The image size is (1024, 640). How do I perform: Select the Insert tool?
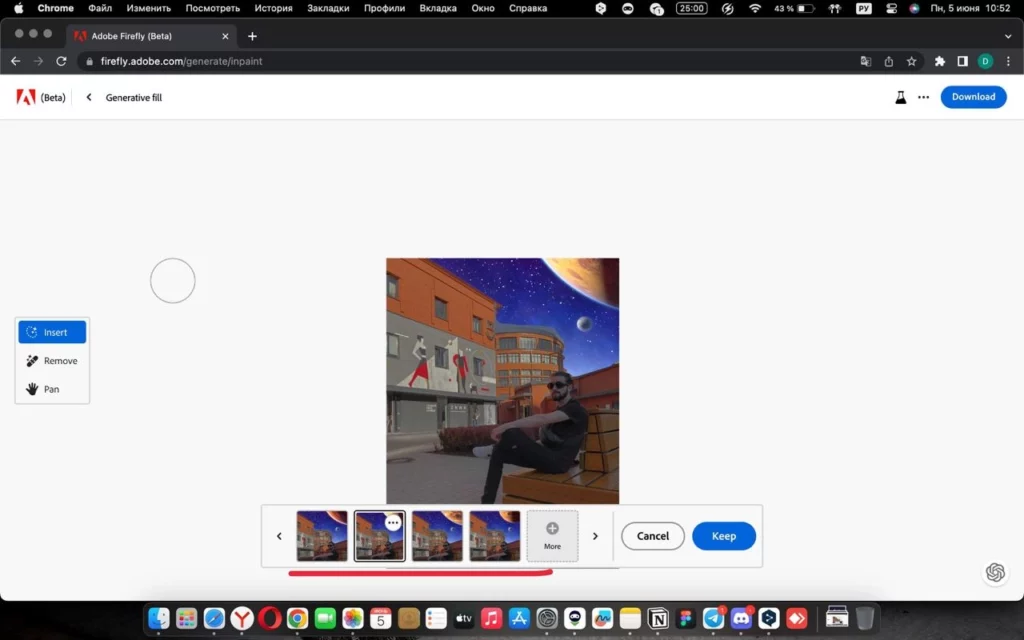click(52, 331)
